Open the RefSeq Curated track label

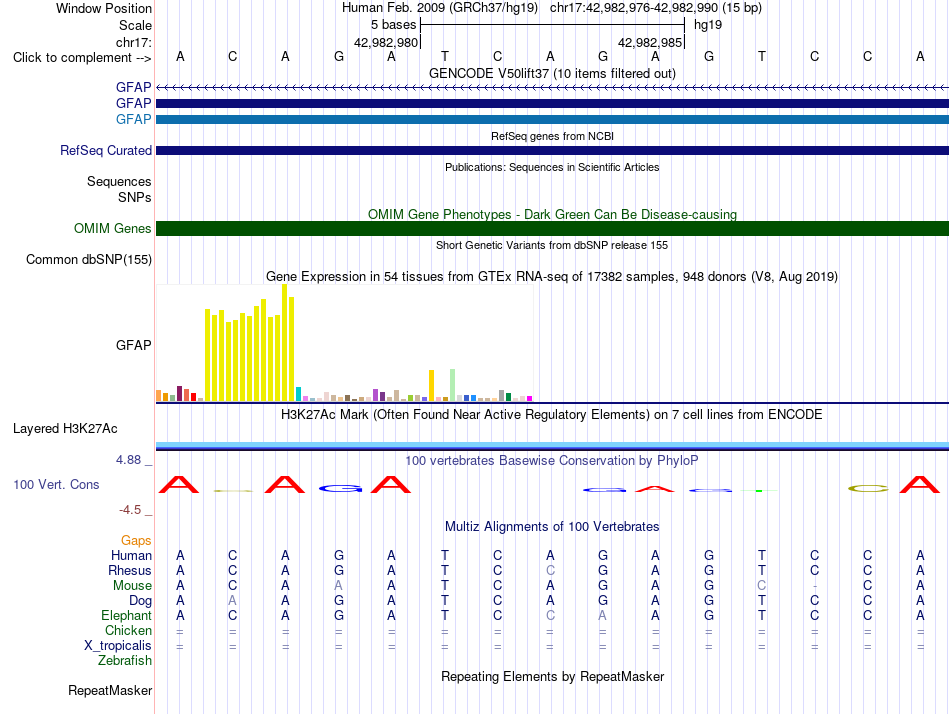click(x=105, y=150)
